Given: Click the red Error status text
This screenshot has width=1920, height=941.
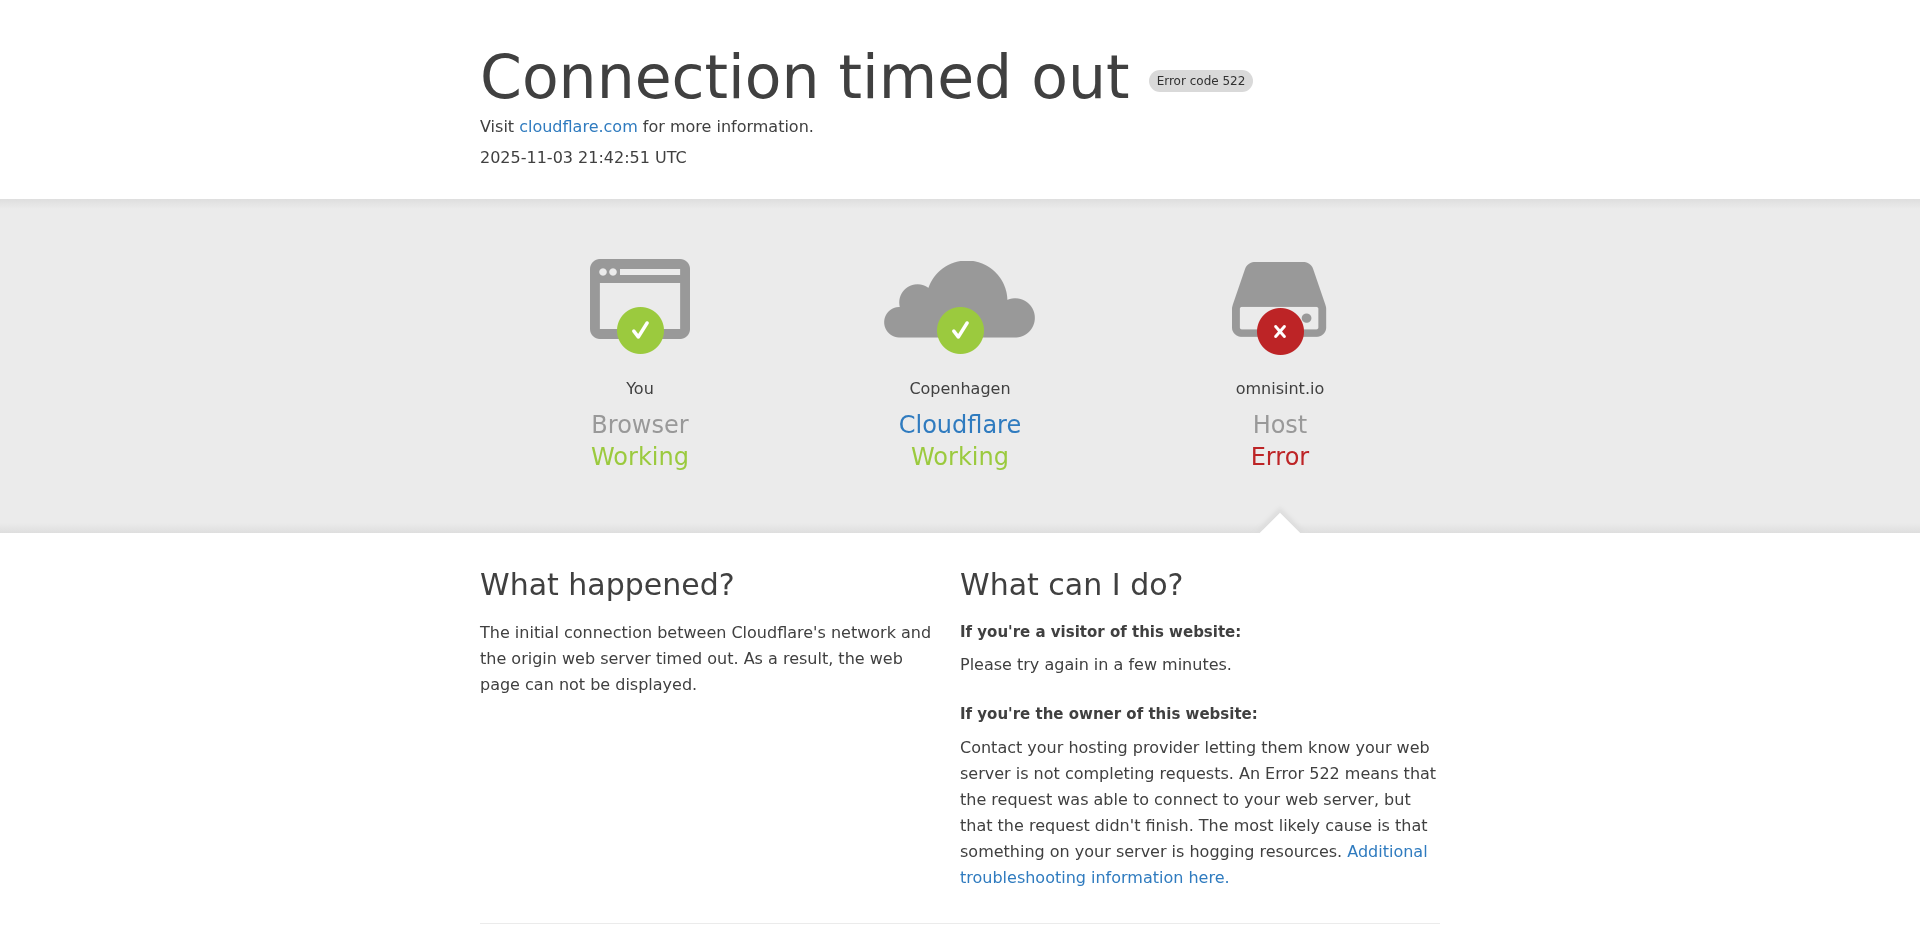Looking at the screenshot, I should click(x=1280, y=457).
